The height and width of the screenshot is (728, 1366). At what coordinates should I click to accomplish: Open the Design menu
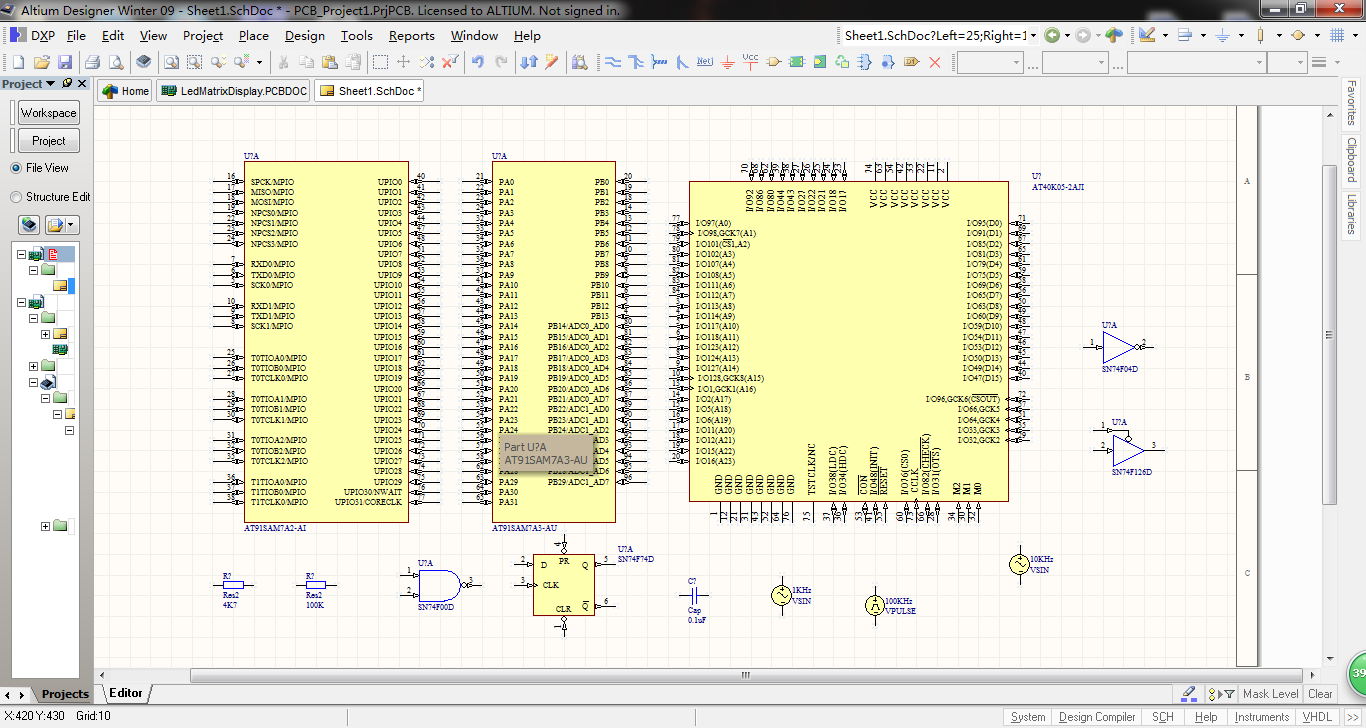click(x=304, y=35)
